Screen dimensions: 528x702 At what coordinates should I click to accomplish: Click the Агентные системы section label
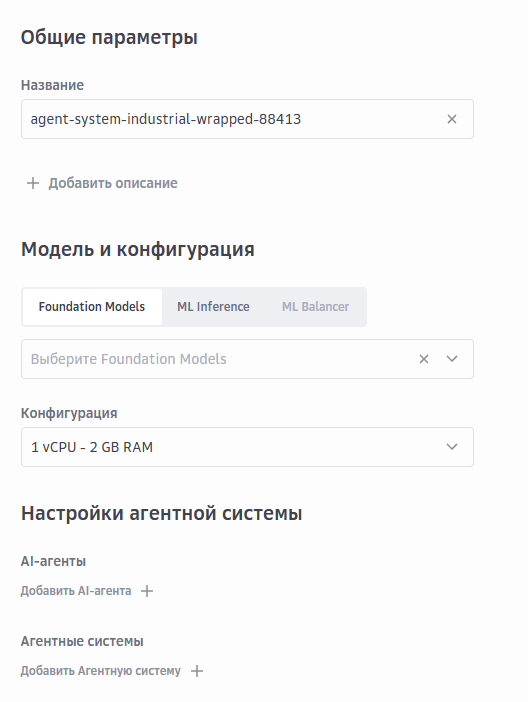point(82,642)
